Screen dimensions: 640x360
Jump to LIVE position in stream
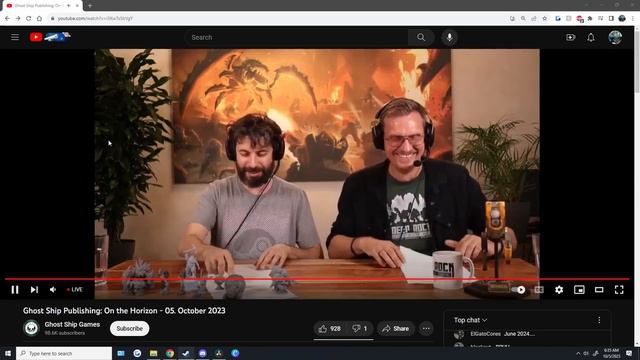[x=75, y=289]
